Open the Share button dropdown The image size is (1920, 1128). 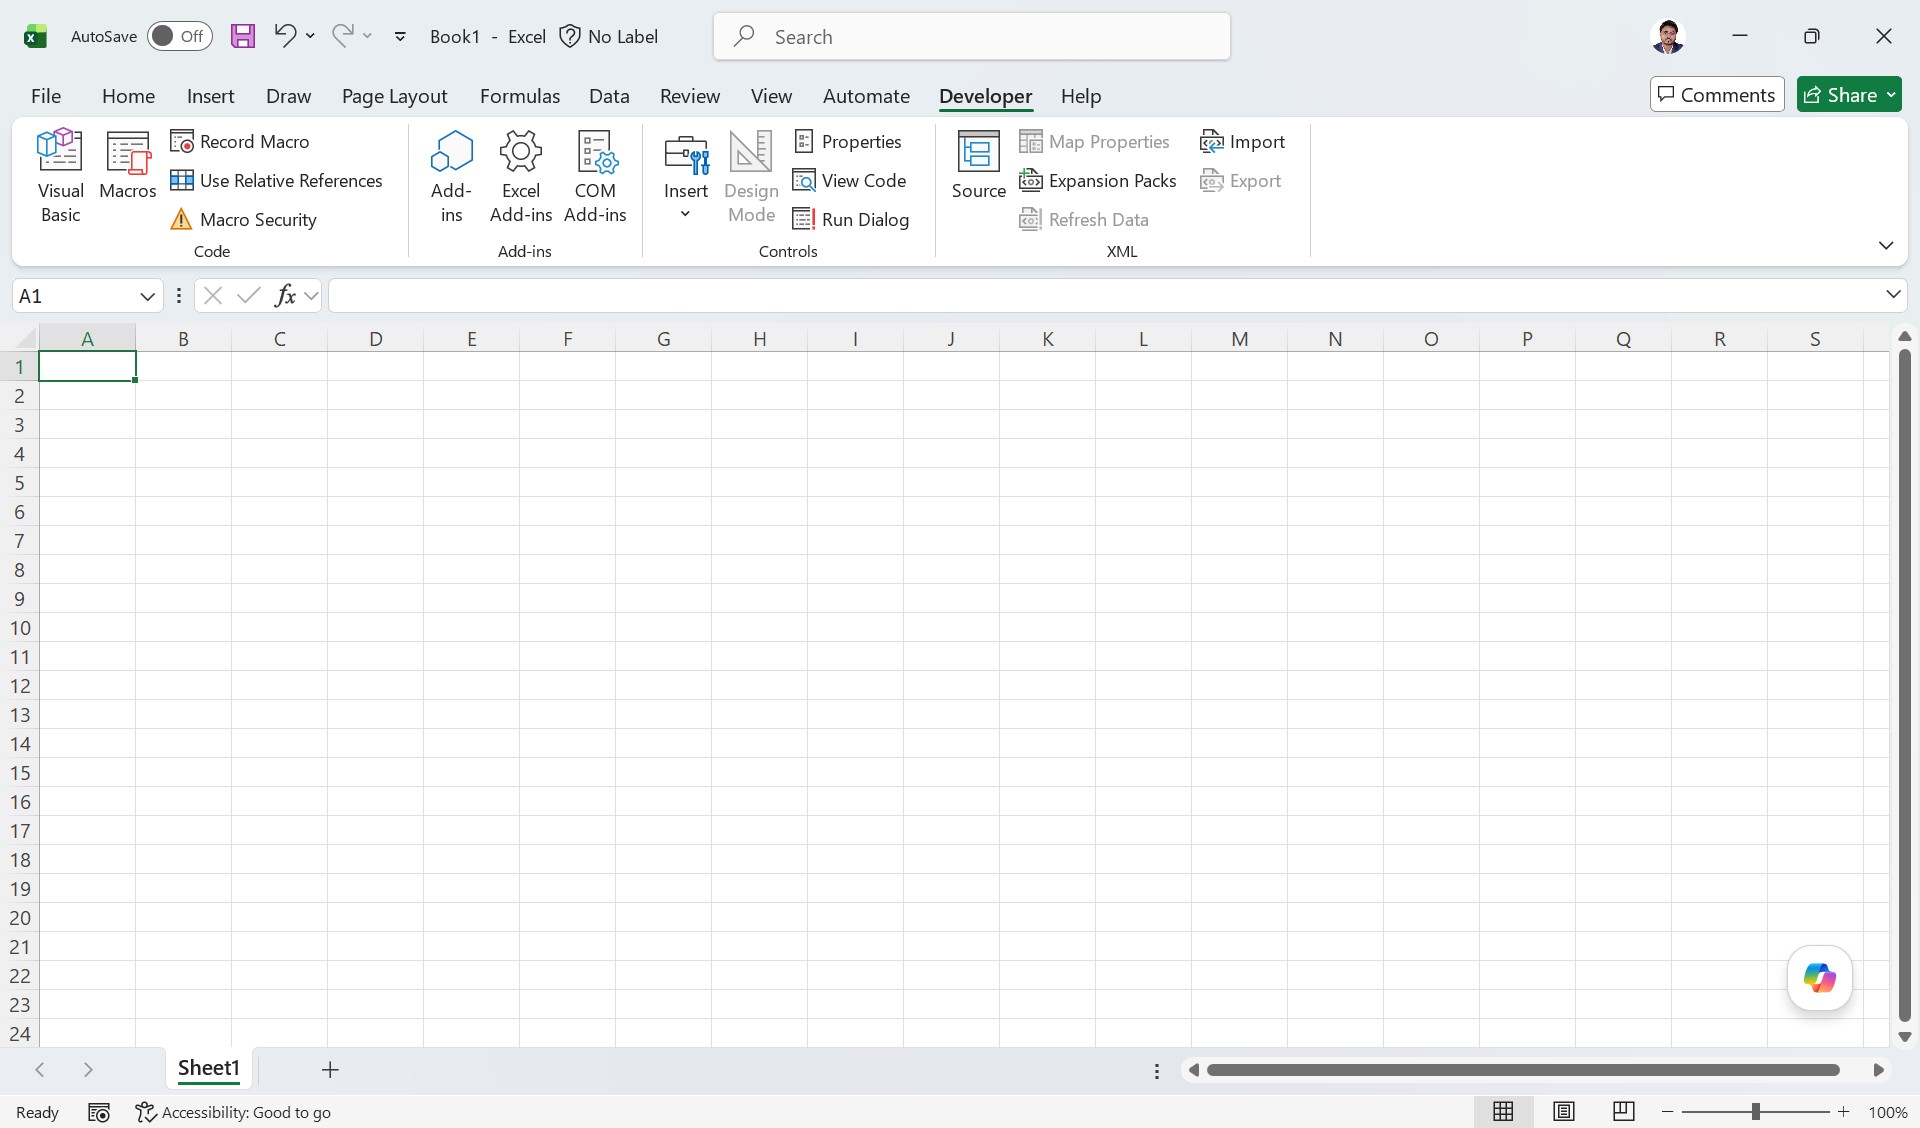1891,95
